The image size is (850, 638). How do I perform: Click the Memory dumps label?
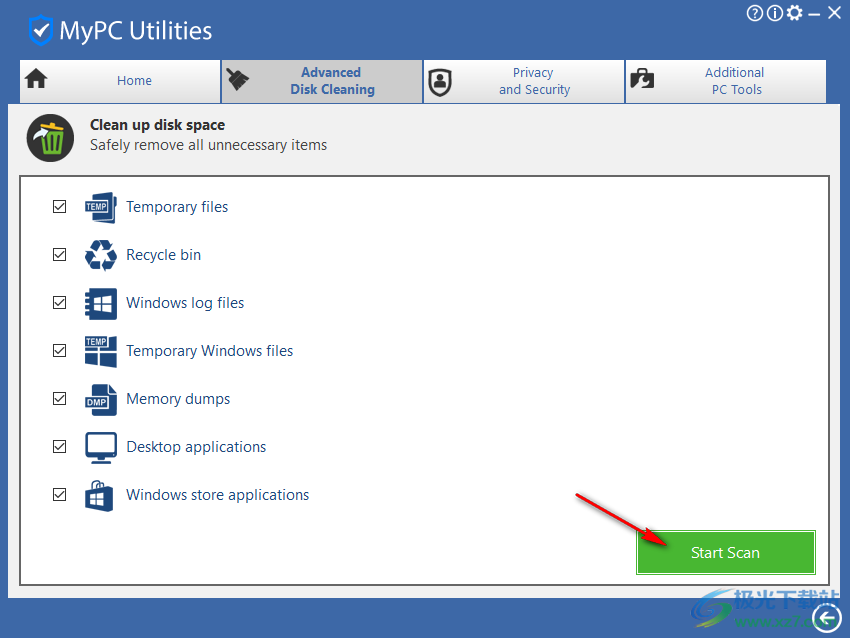178,399
